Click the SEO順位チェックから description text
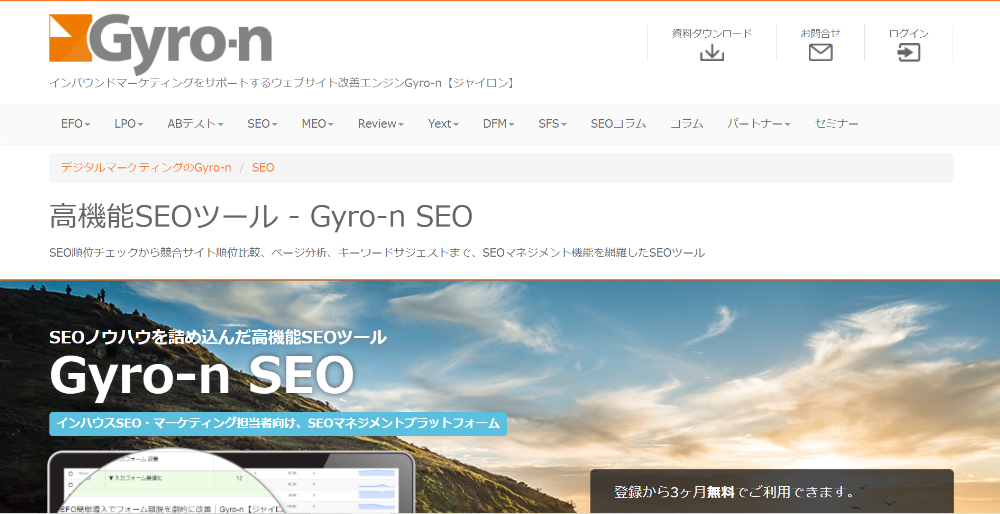Screen dimensions: 1000x514 377,253
